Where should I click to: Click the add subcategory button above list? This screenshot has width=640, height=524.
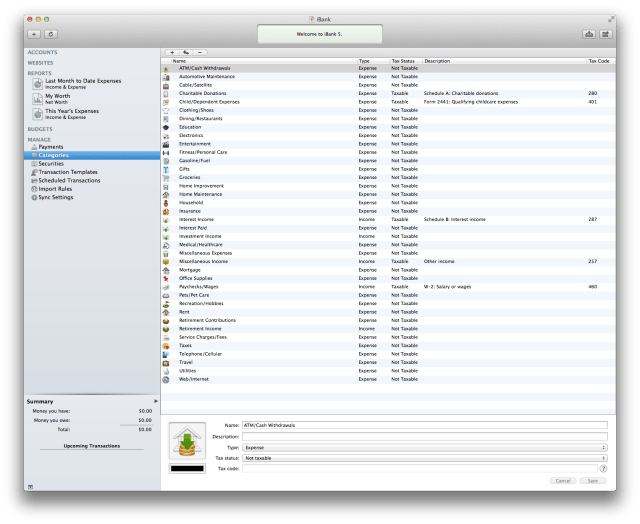[x=186, y=51]
